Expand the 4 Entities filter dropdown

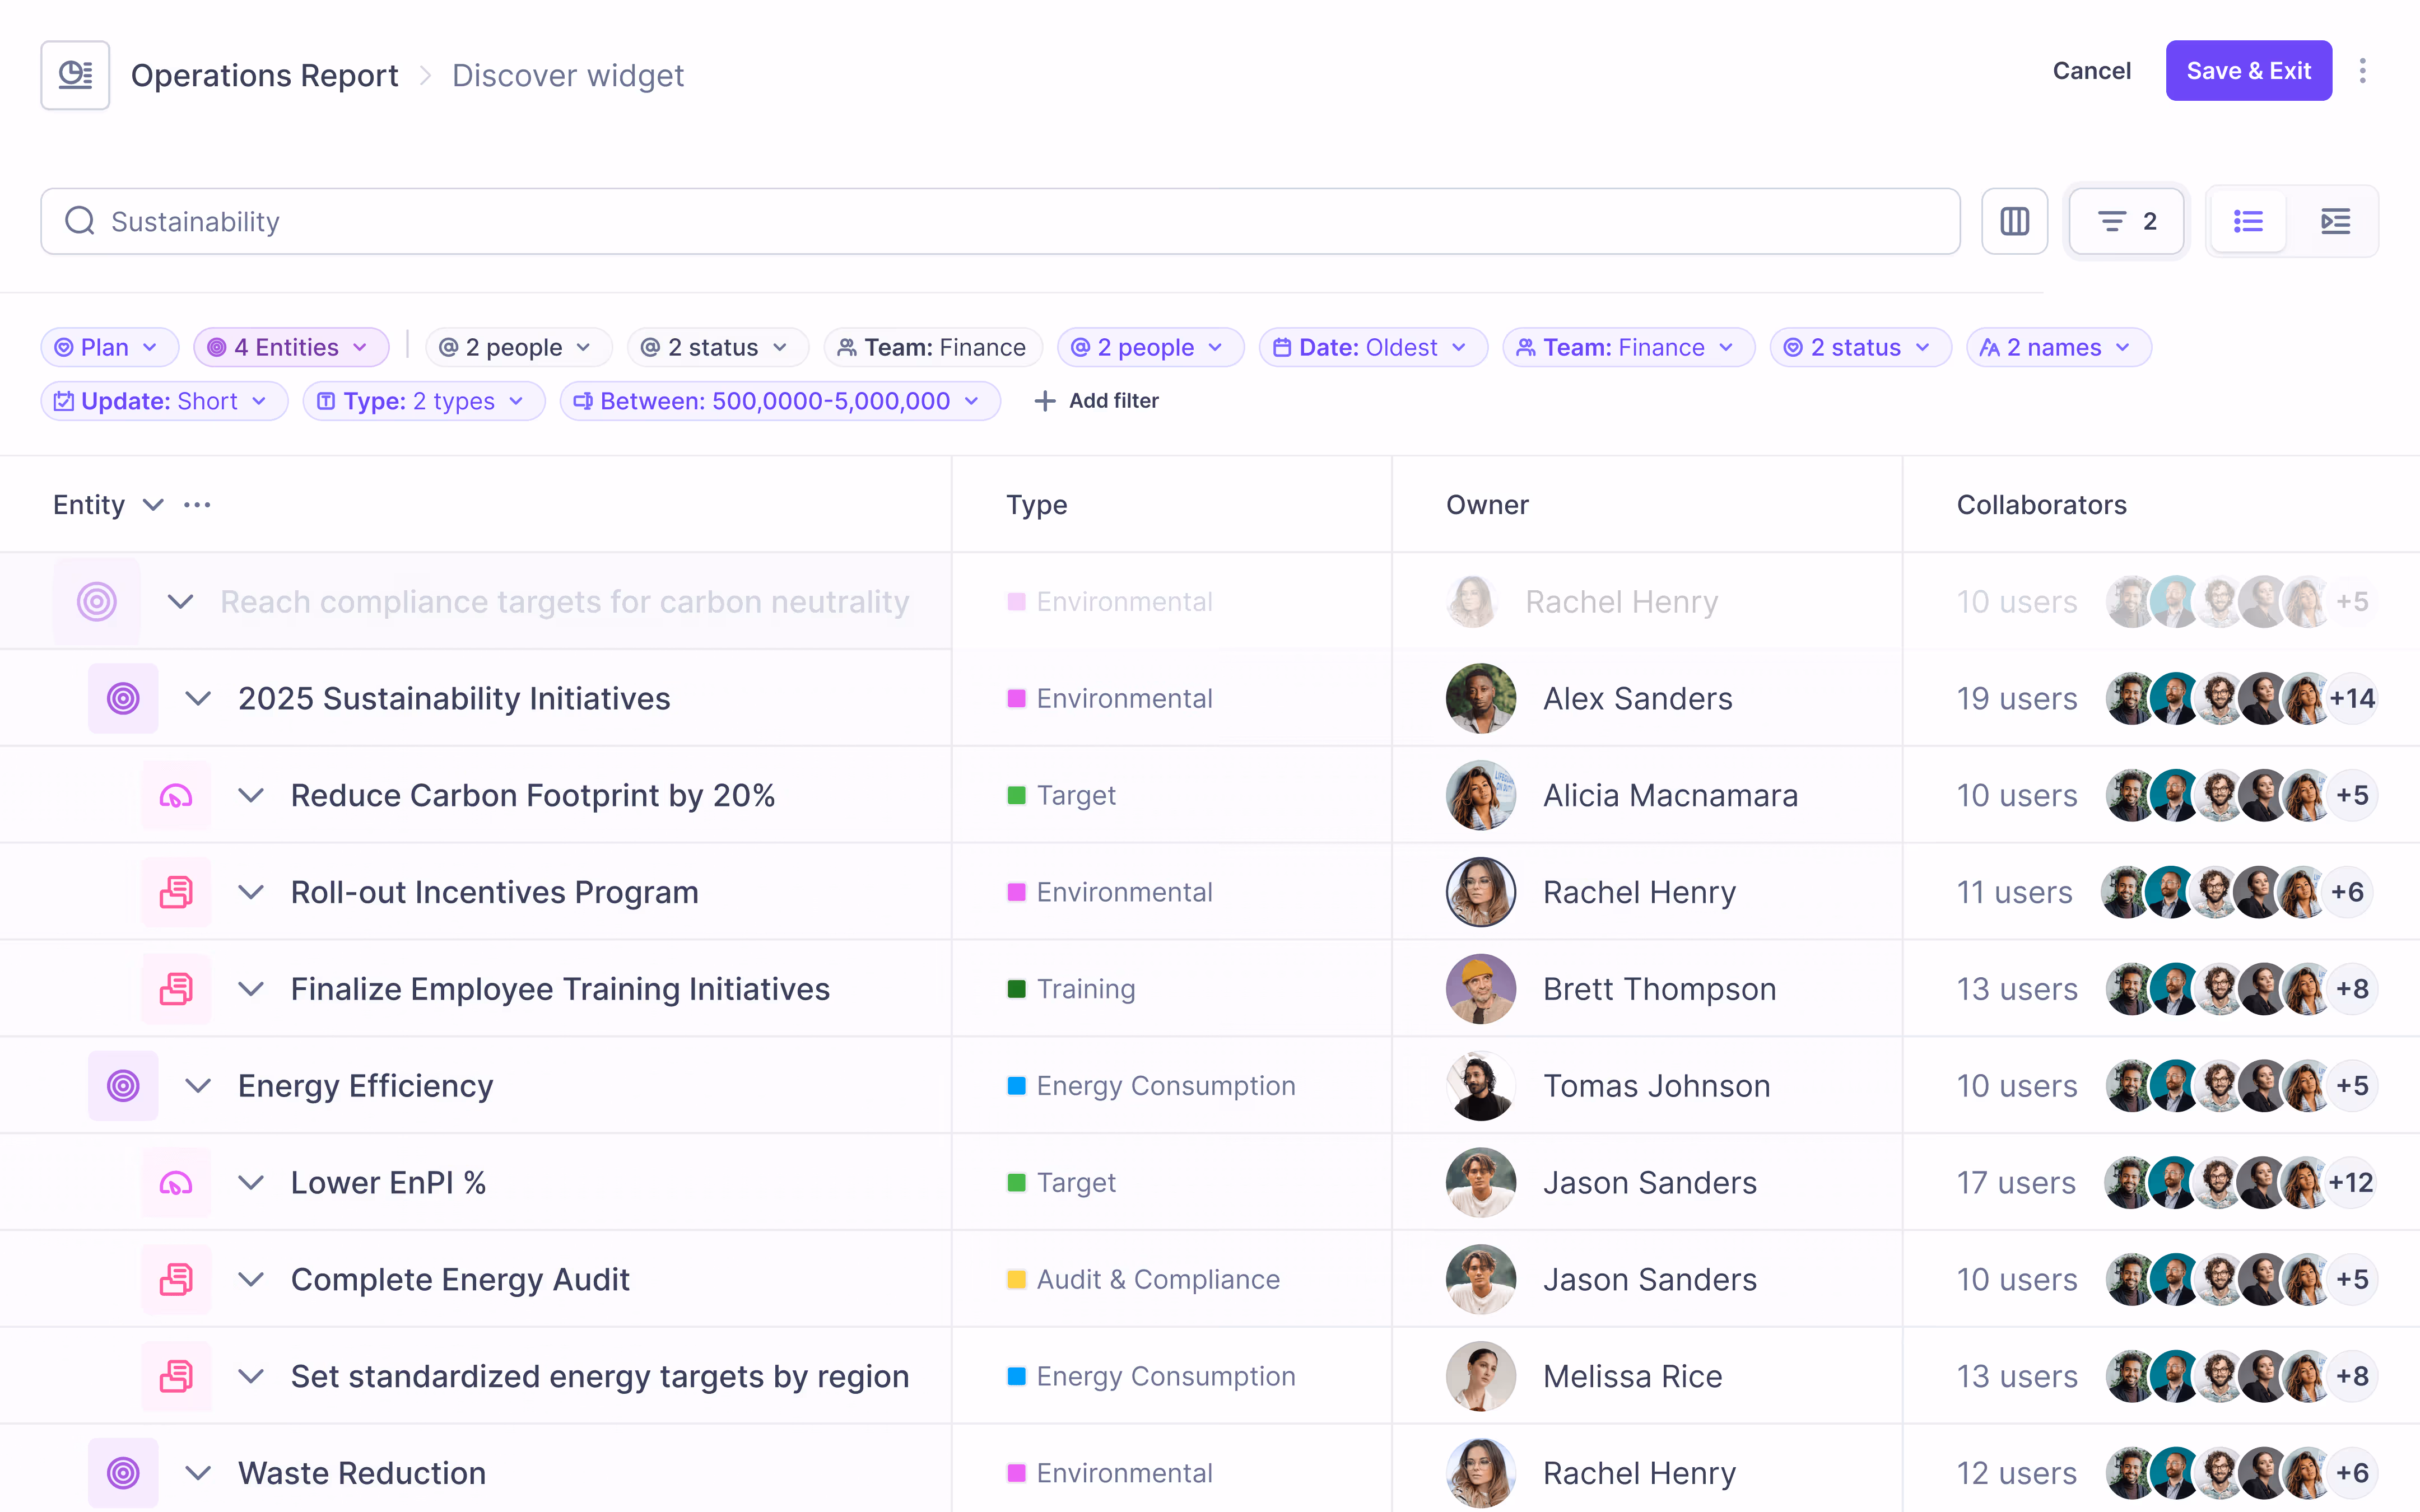pyautogui.click(x=291, y=347)
